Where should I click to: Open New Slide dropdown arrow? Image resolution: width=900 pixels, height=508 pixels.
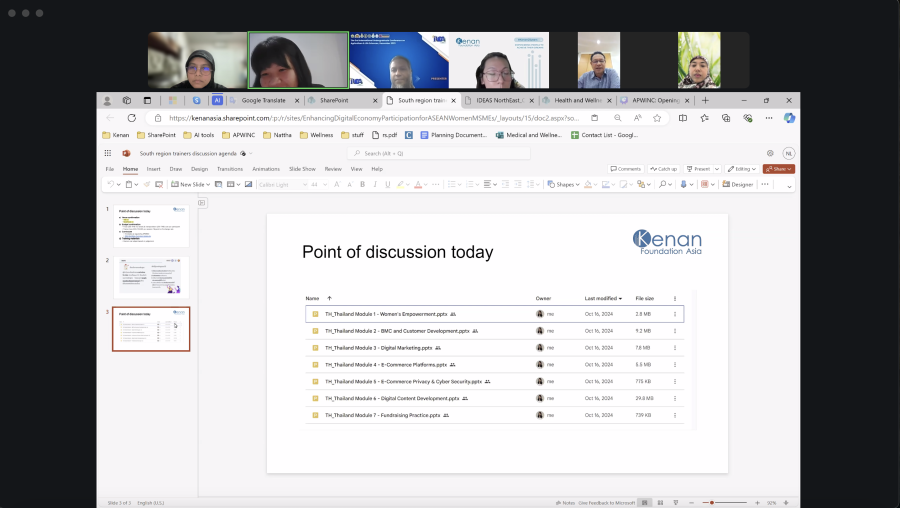[208, 184]
